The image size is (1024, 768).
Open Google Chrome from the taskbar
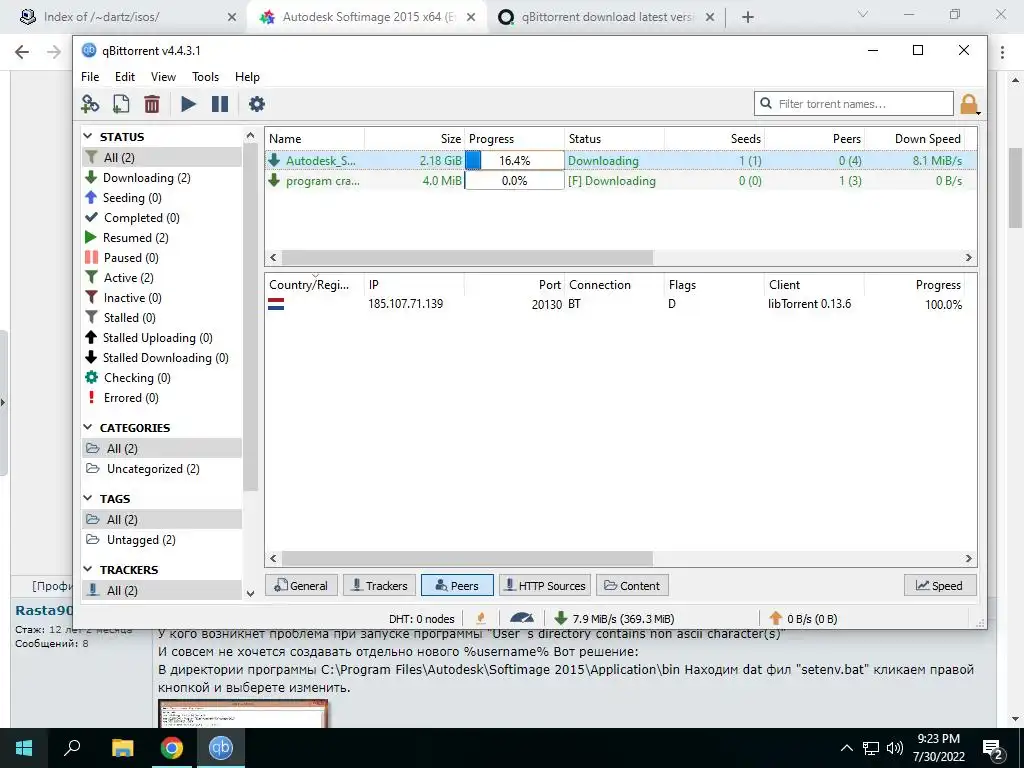coord(172,748)
